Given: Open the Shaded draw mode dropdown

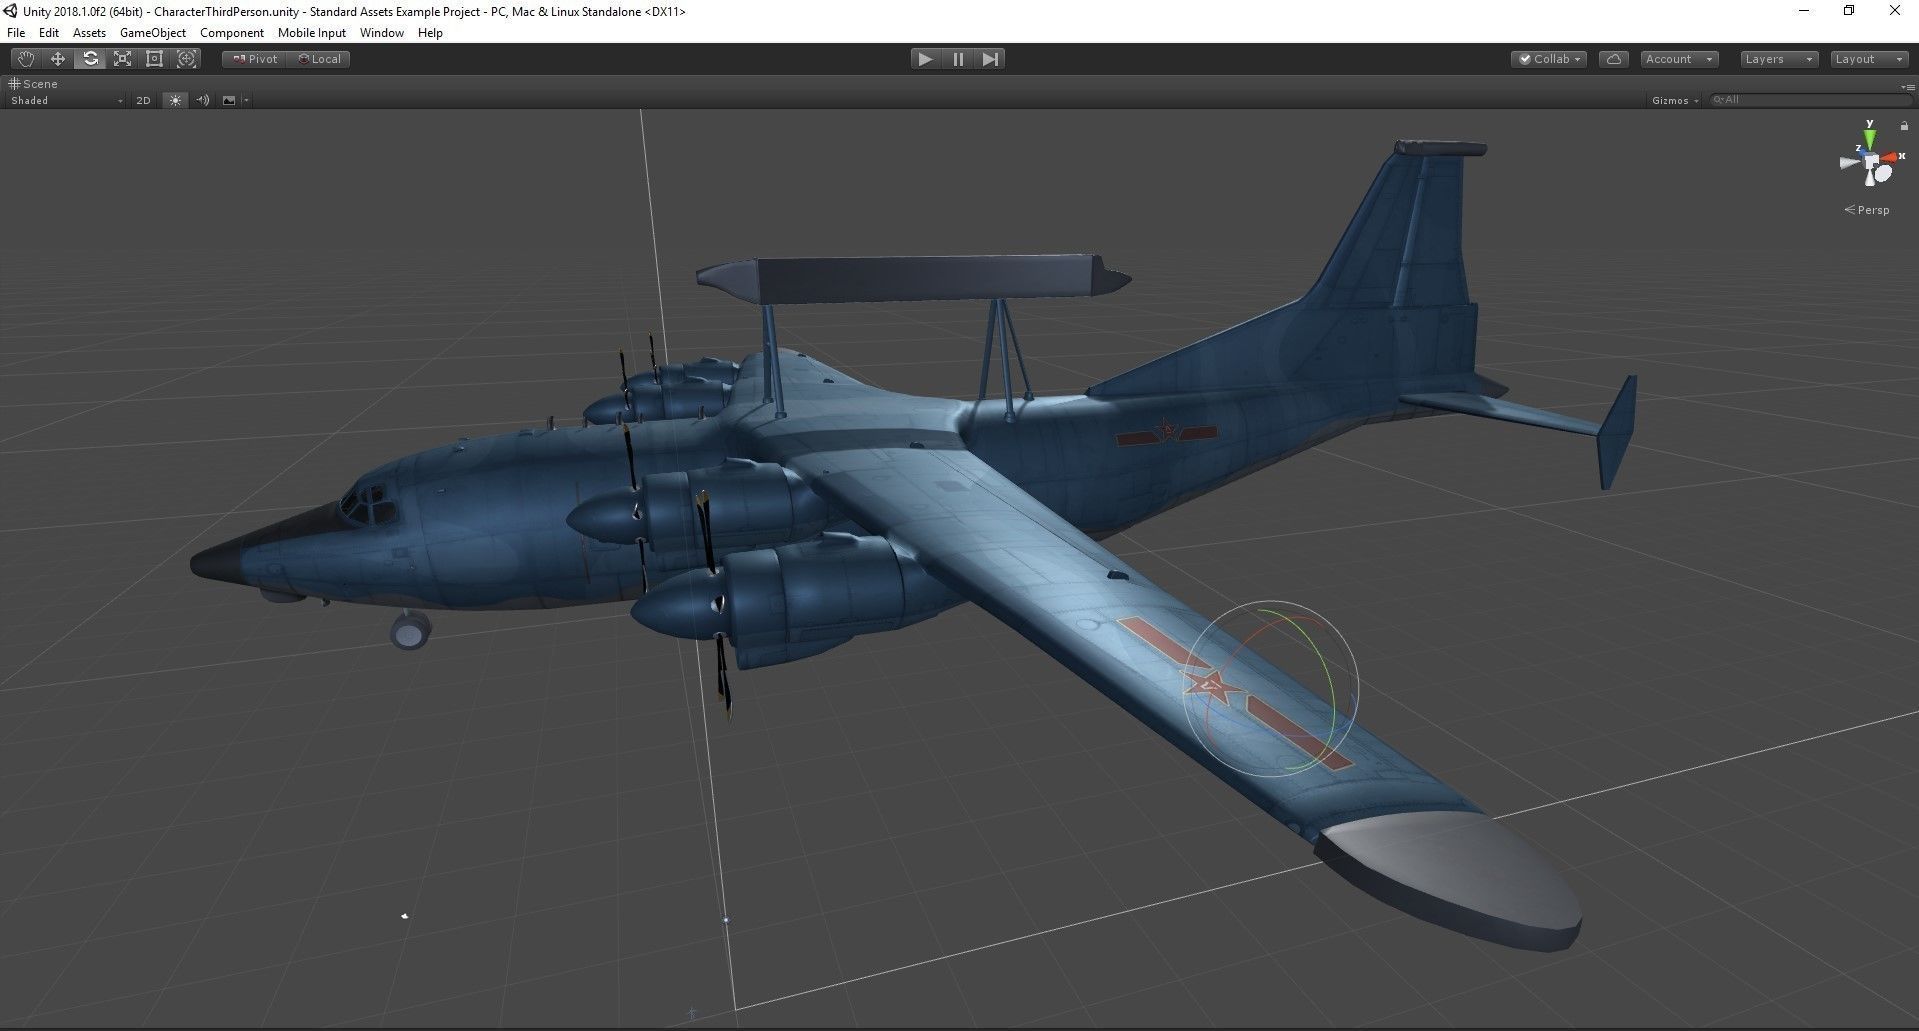Looking at the screenshot, I should [66, 100].
